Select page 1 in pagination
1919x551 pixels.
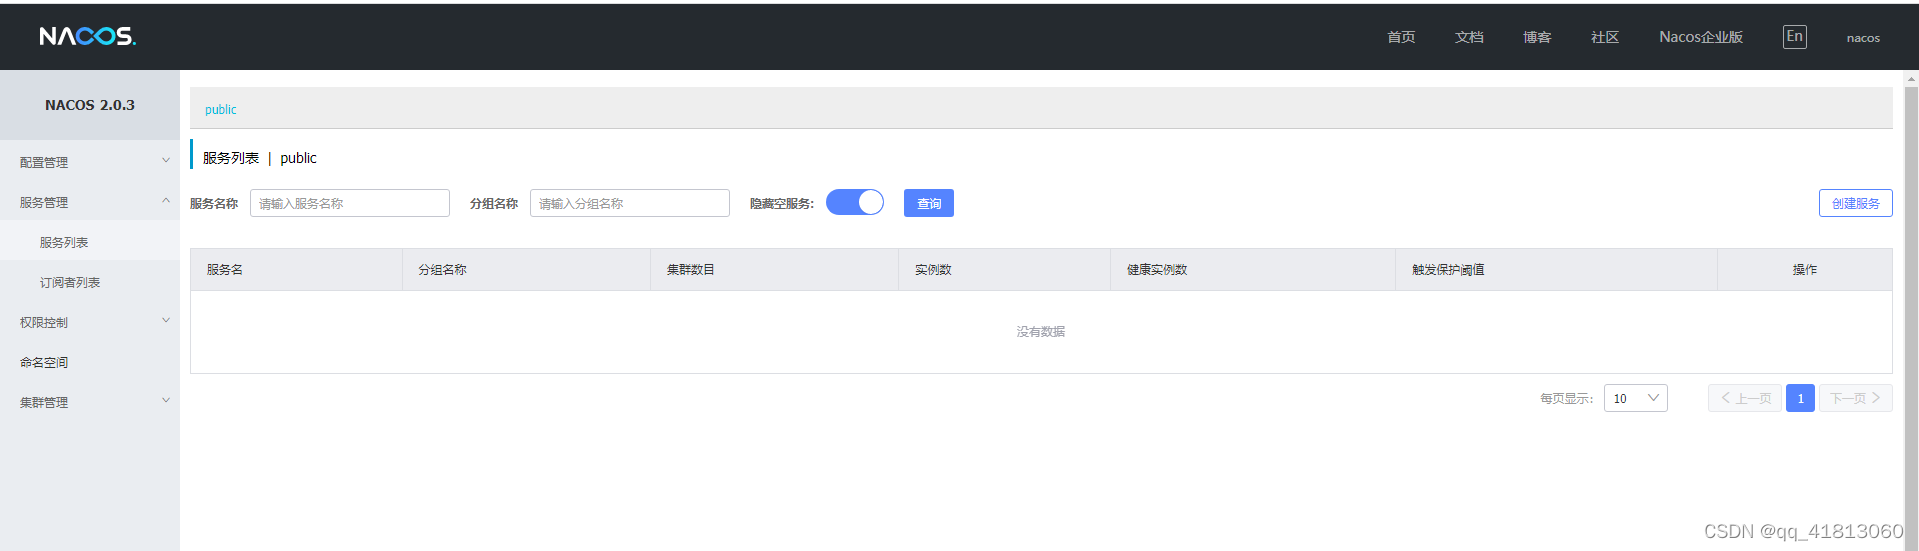(x=1800, y=398)
